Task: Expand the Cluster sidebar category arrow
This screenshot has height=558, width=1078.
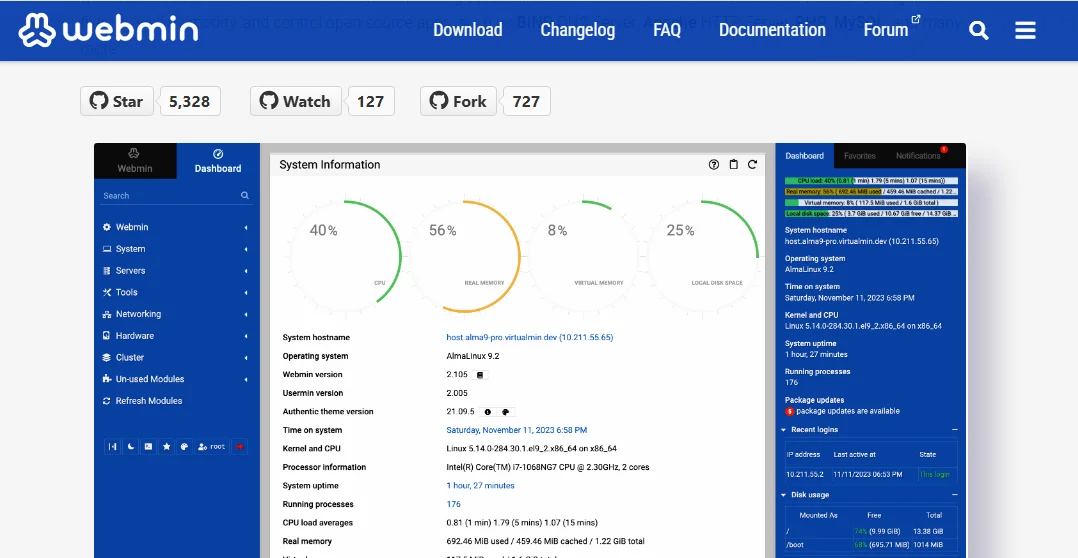Action: pyautogui.click(x=245, y=357)
